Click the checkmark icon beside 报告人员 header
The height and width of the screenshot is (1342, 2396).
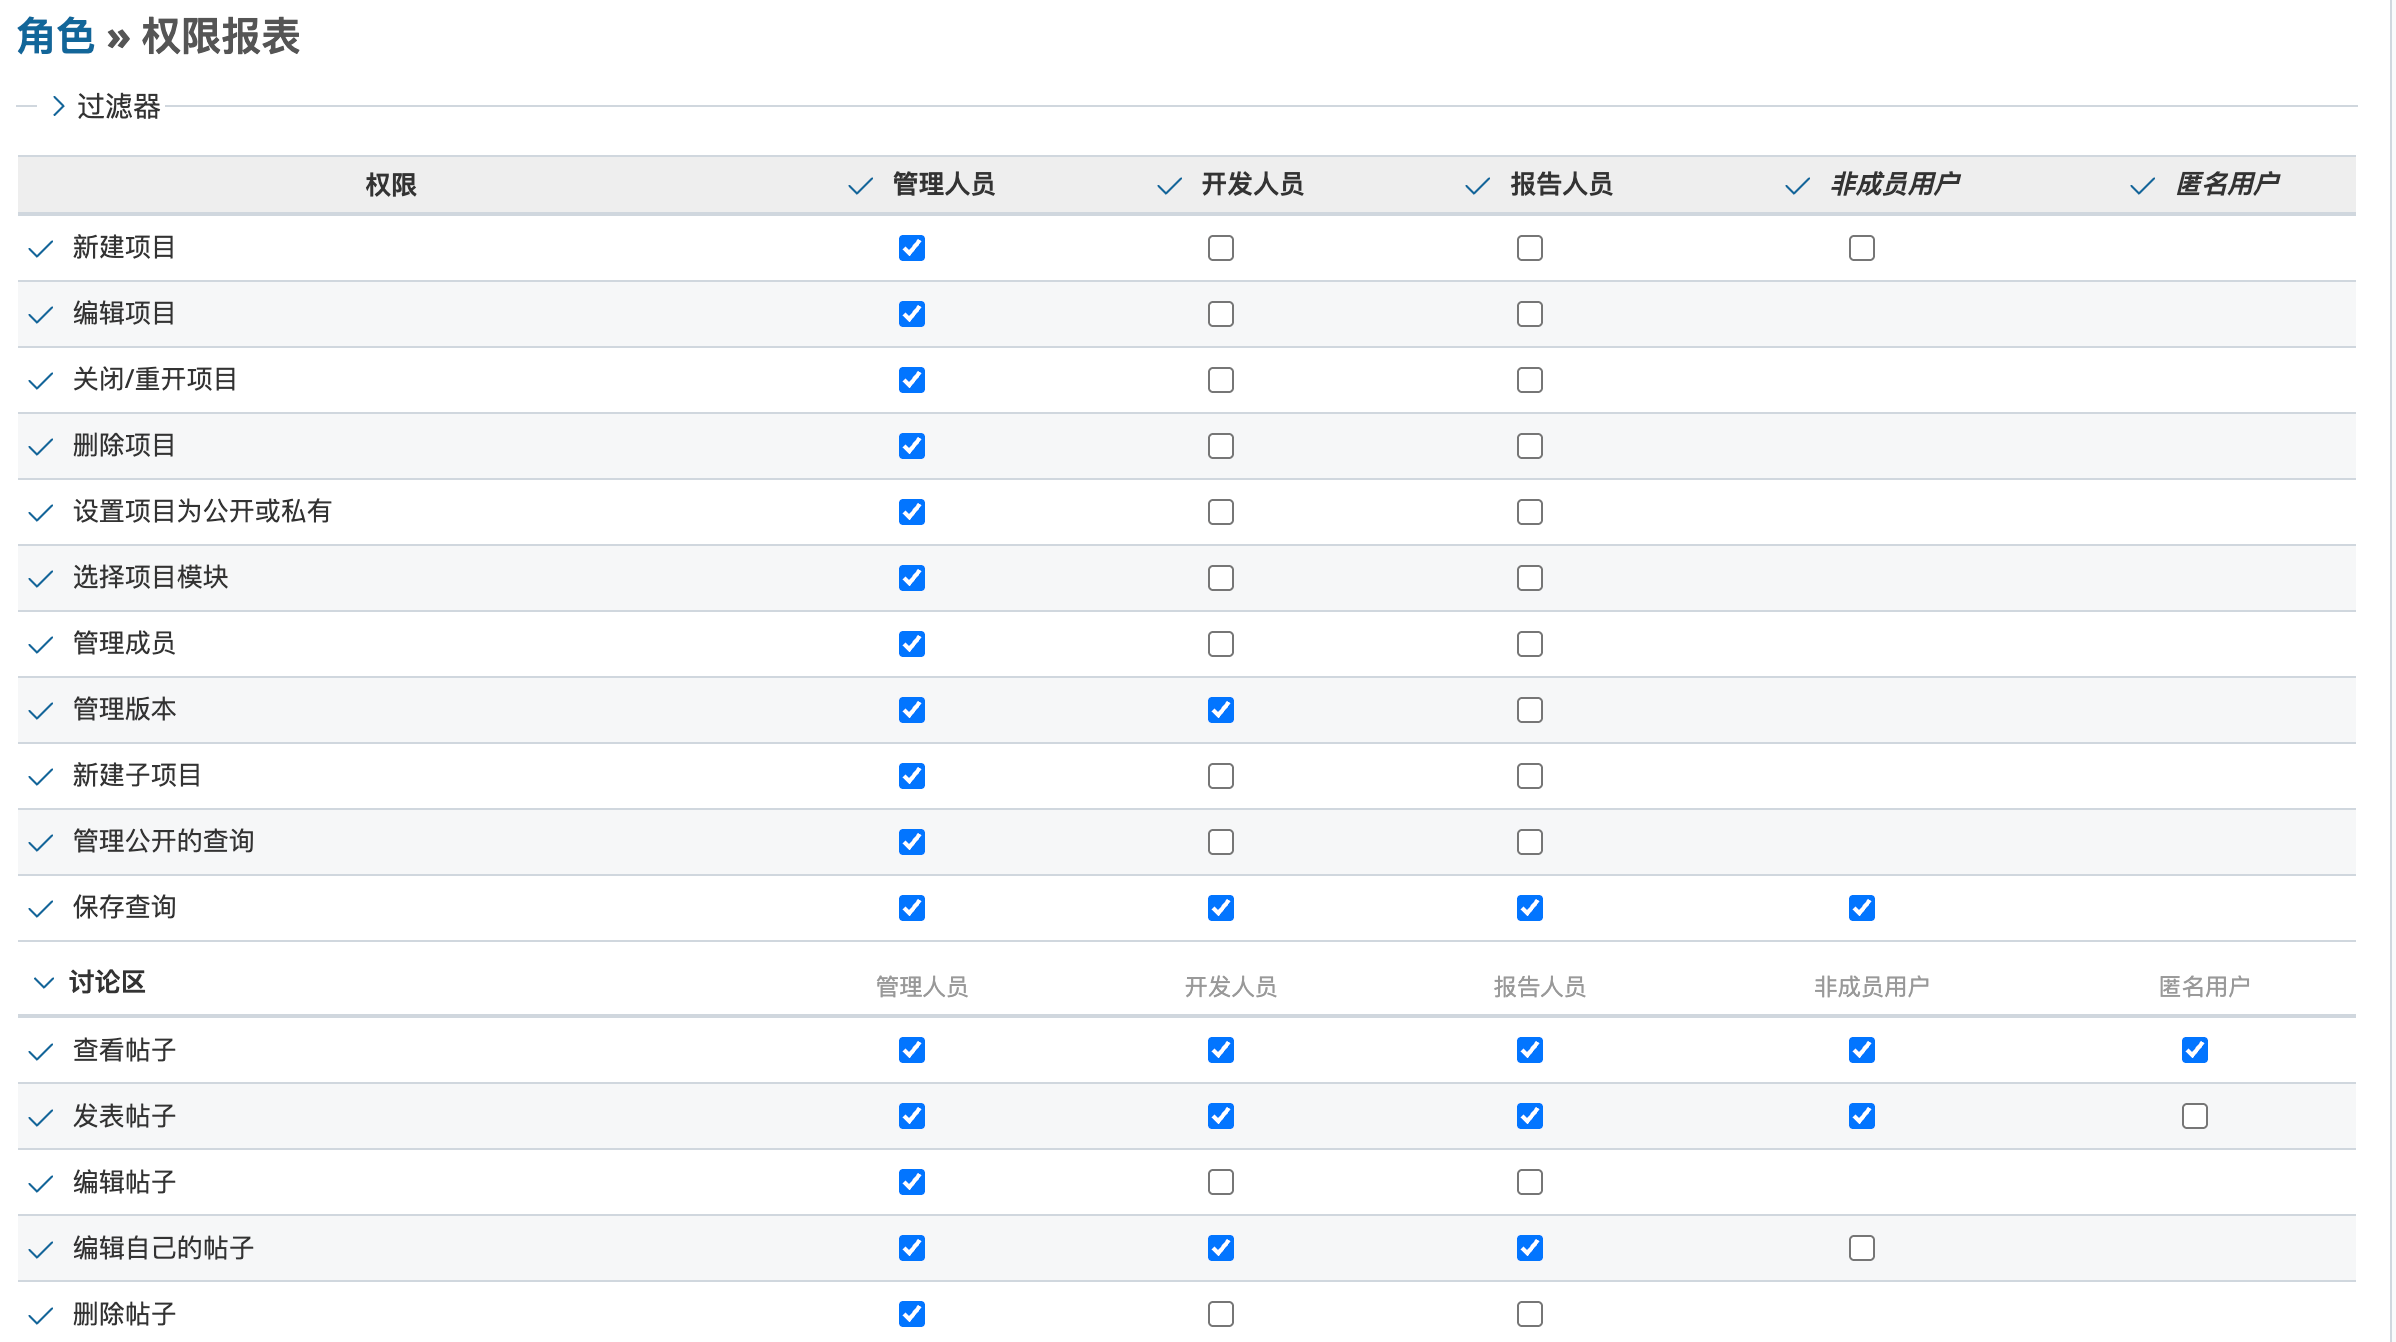pos(1477,187)
